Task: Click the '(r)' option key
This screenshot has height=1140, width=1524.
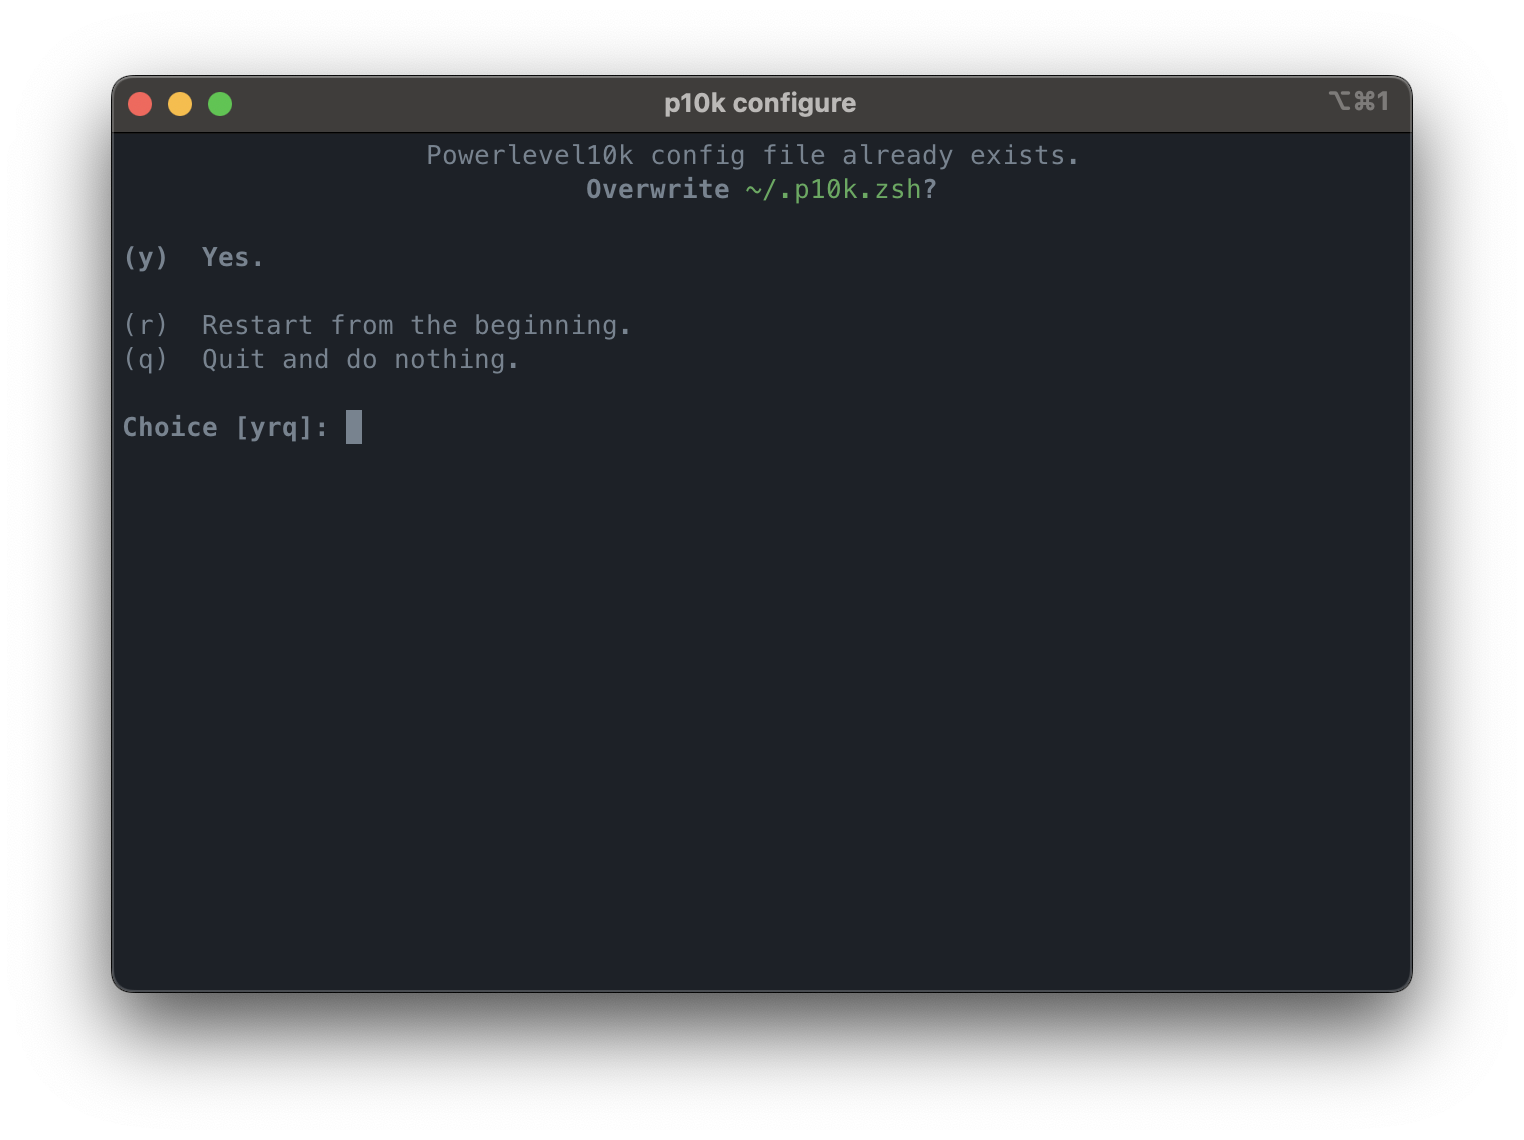Action: click(146, 325)
